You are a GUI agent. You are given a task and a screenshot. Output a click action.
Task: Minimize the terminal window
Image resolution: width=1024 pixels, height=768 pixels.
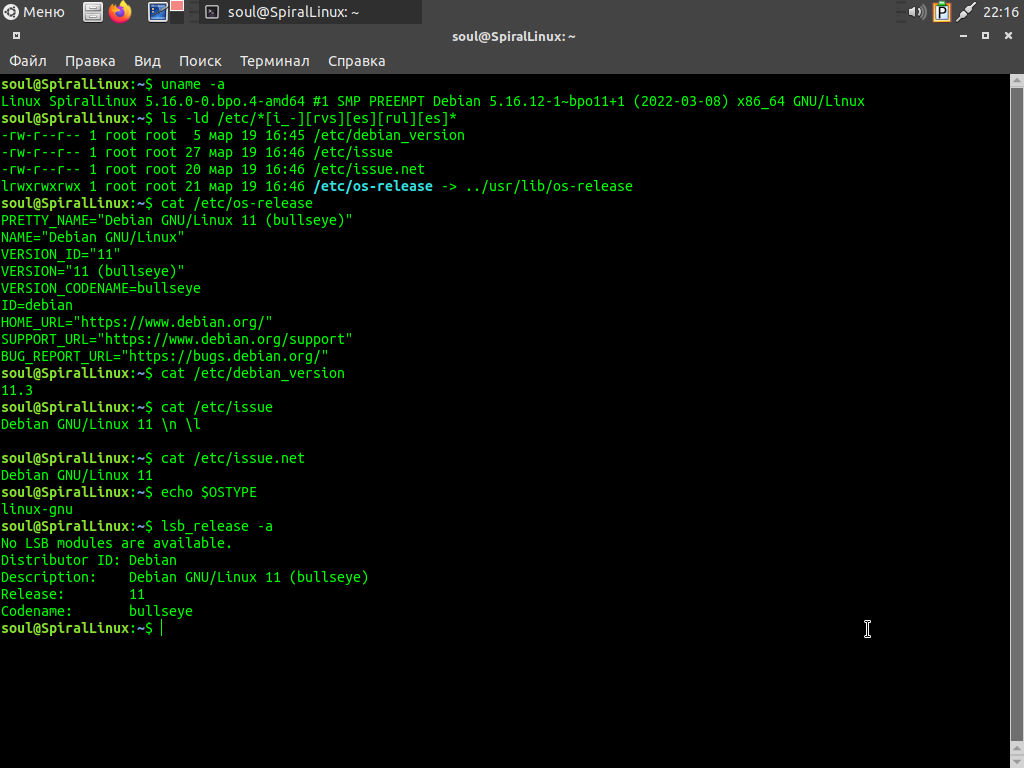(x=963, y=36)
